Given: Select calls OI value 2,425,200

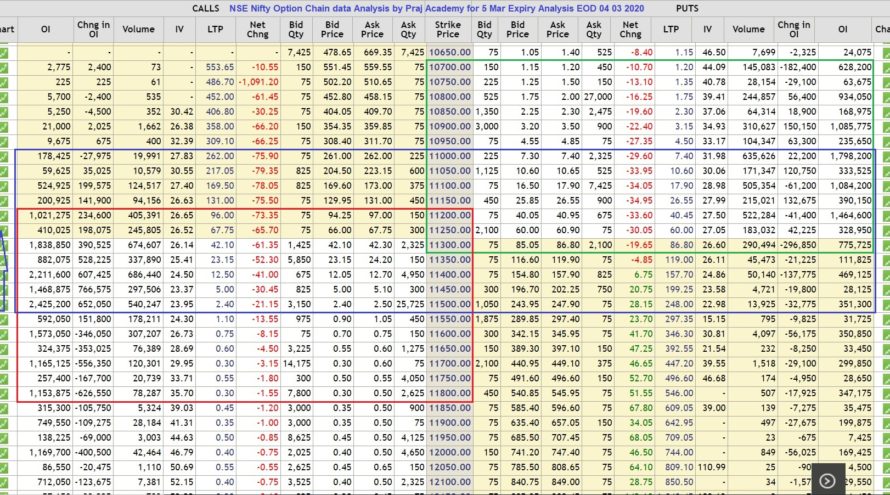Looking at the screenshot, I should click(50, 304).
